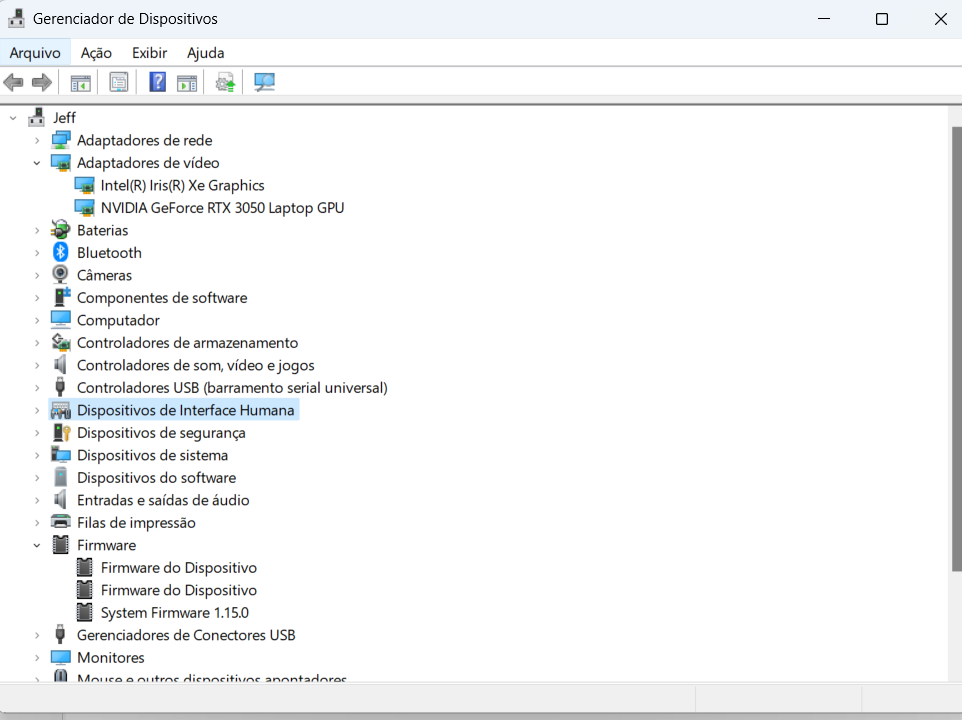This screenshot has height=720, width=962.
Task: Click the Back arrow toolbar icon
Action: (13, 82)
